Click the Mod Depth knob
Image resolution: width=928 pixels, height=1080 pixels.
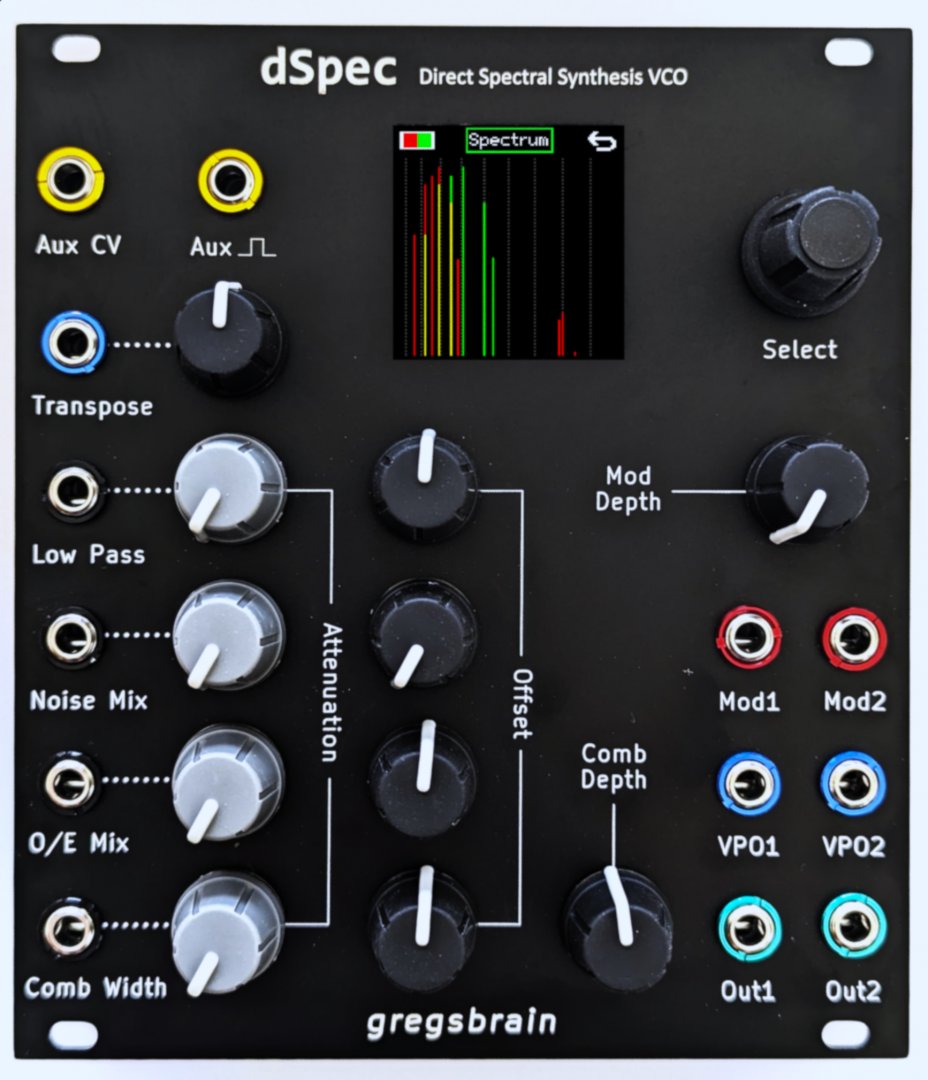tap(806, 486)
